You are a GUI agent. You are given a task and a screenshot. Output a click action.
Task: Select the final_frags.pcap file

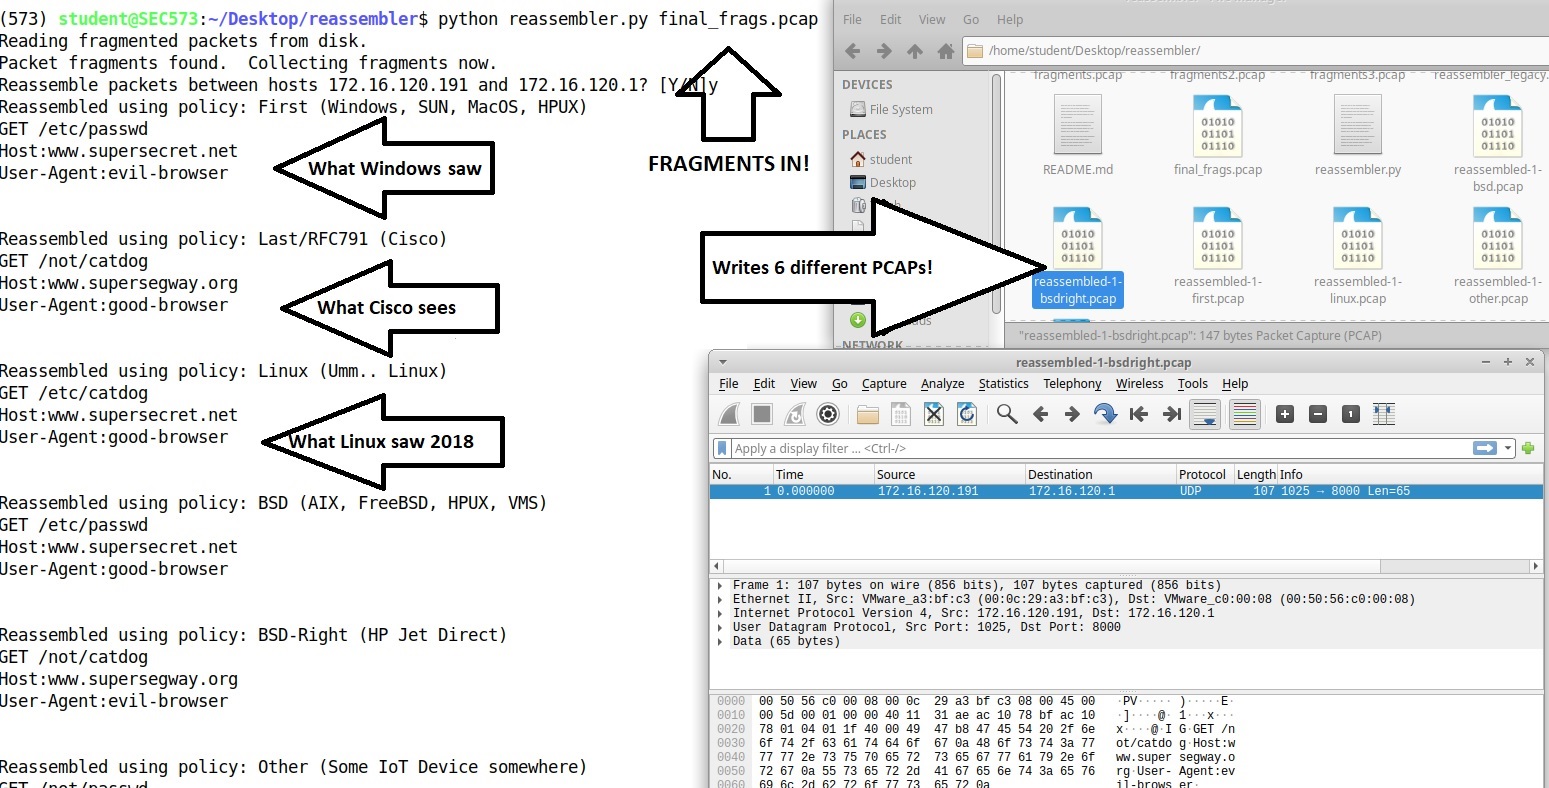(1217, 135)
